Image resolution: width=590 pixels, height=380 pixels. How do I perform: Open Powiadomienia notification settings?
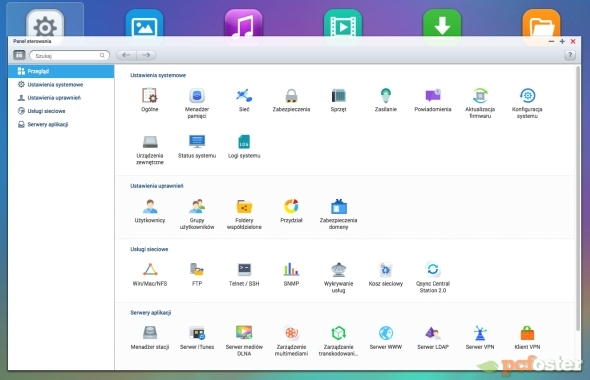coord(433,96)
